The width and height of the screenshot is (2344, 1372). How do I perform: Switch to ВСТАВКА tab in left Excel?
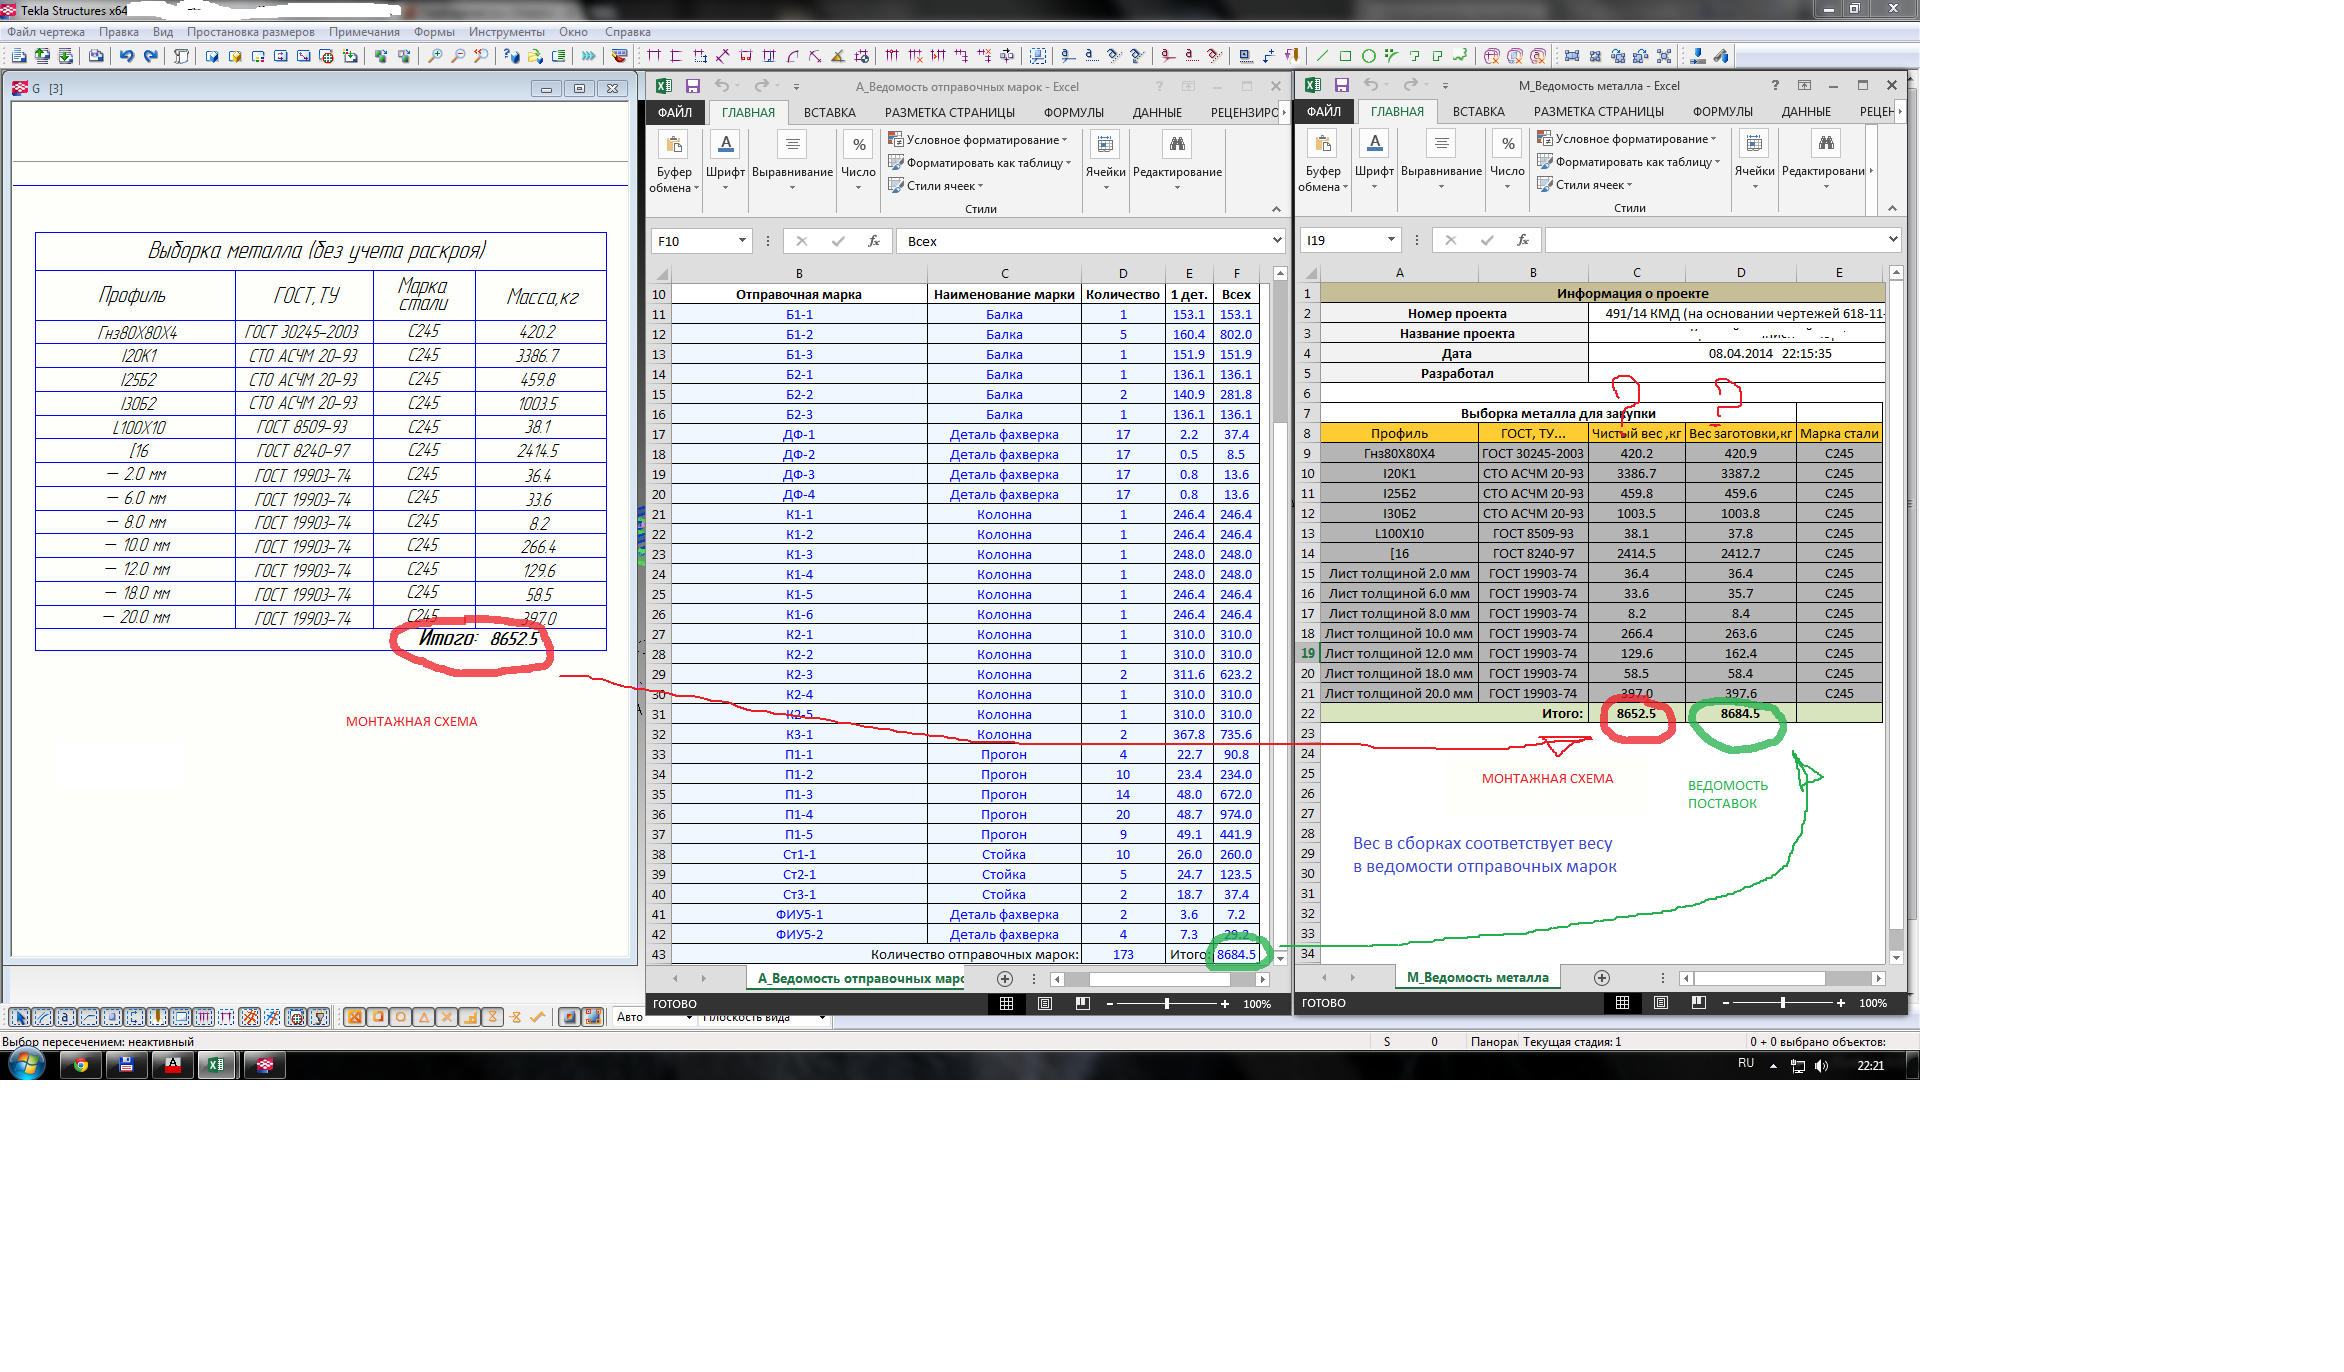coord(829,113)
